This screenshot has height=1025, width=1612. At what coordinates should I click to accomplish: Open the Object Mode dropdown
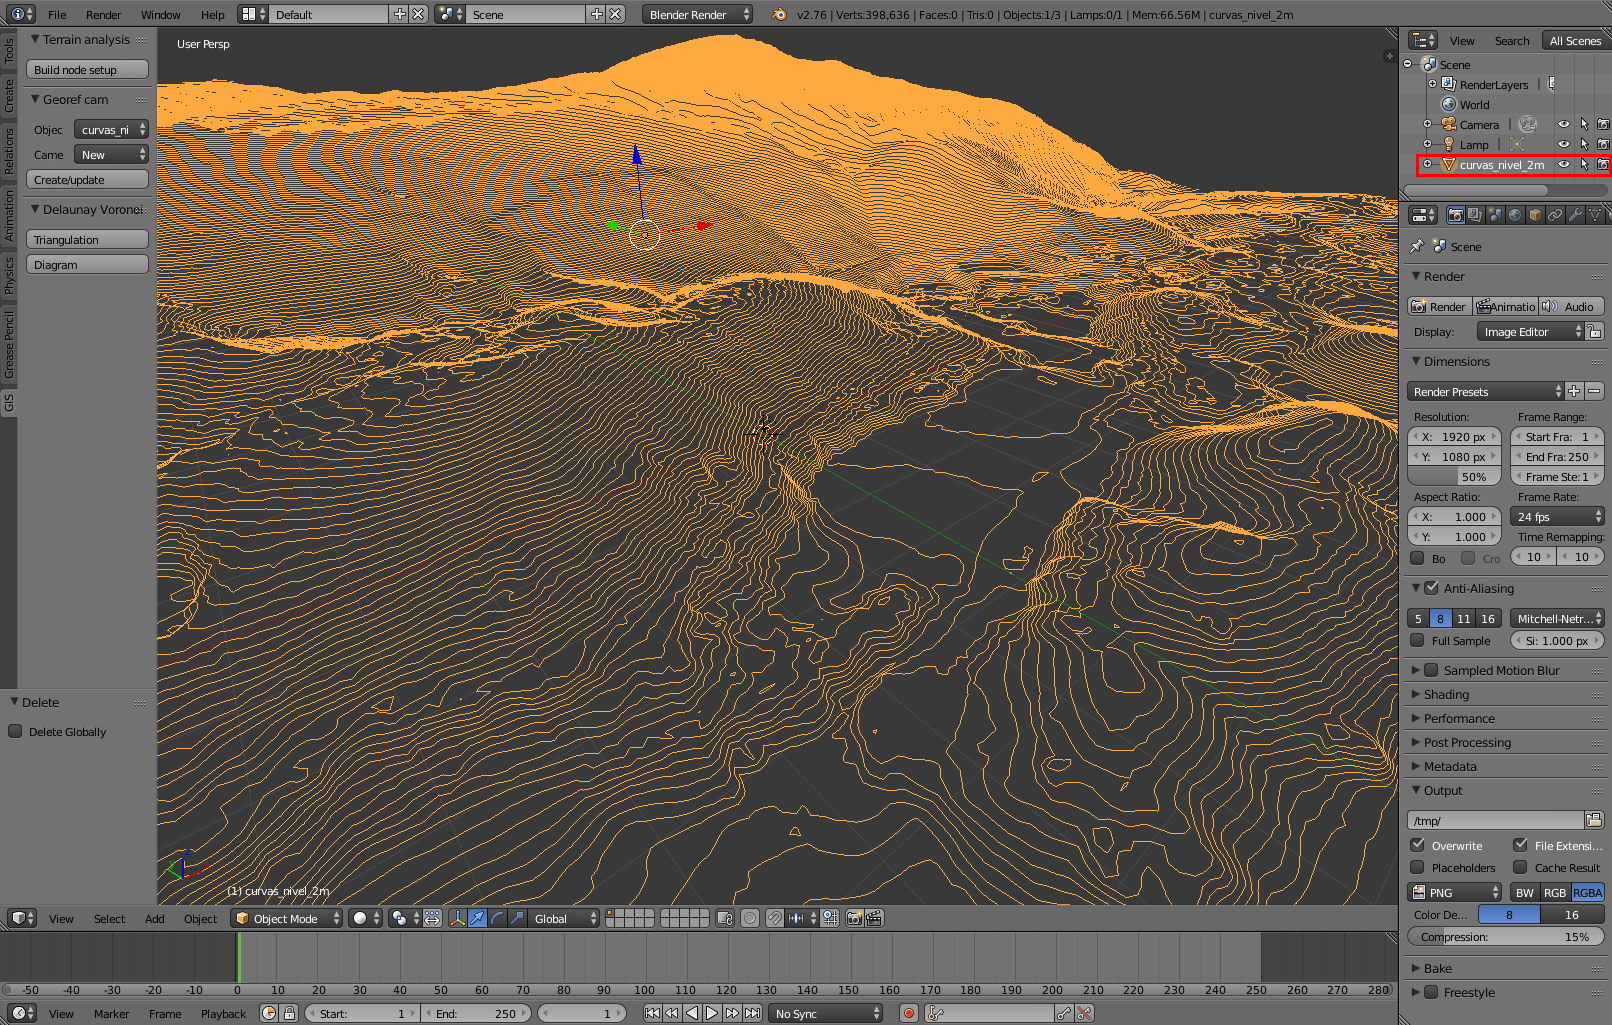click(x=285, y=918)
